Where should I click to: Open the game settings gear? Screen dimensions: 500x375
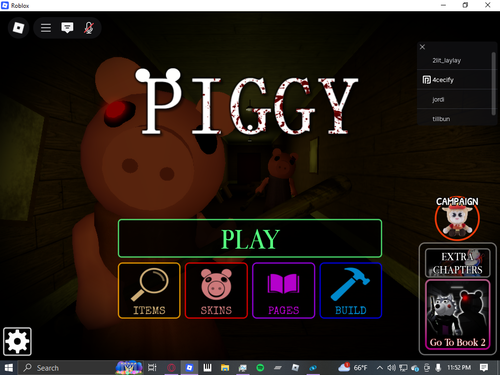pyautogui.click(x=17, y=341)
